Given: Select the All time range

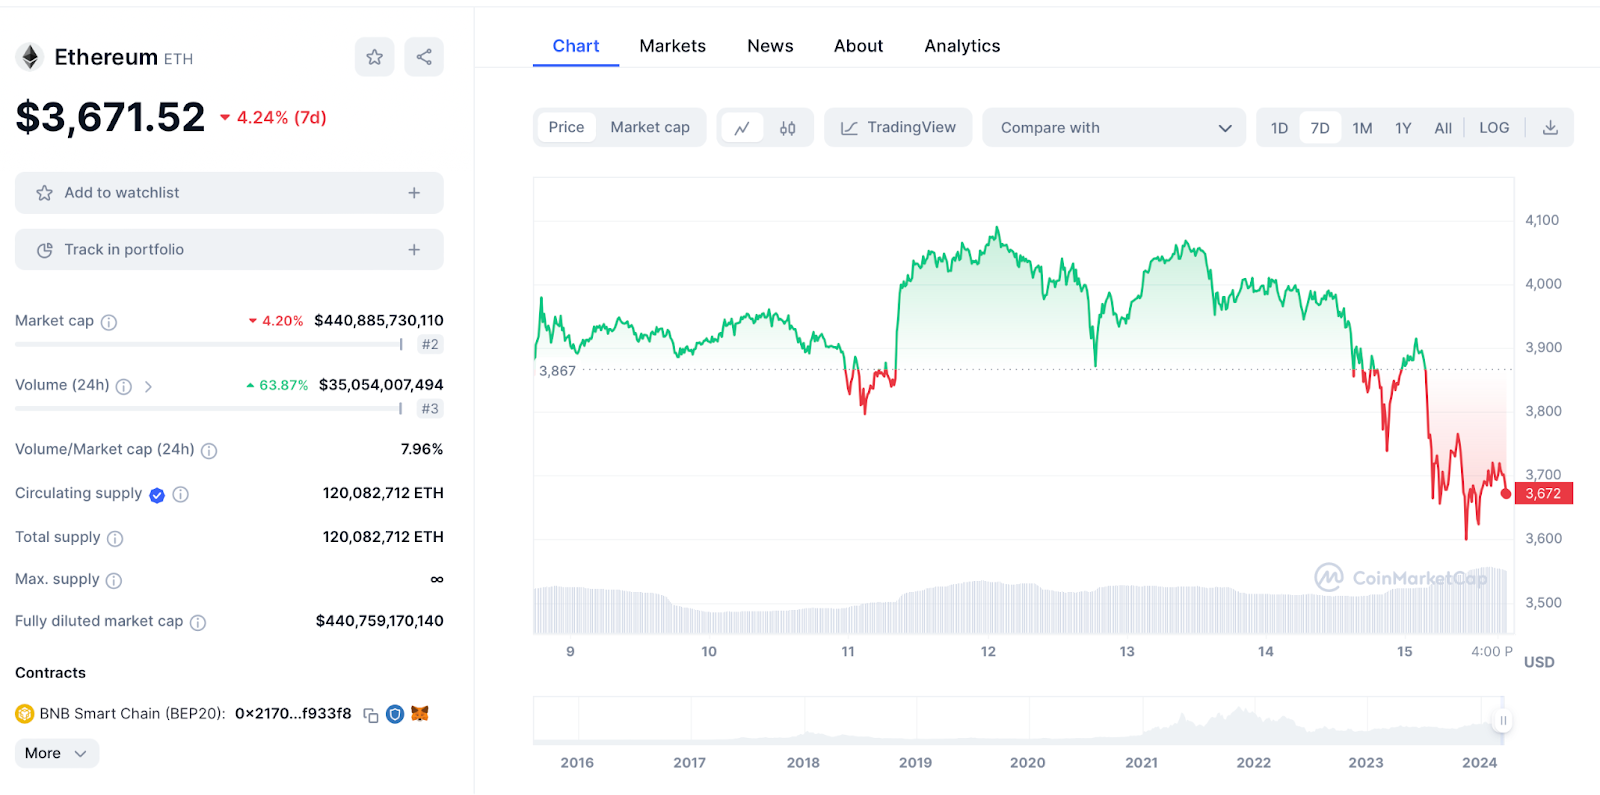Looking at the screenshot, I should click(1443, 128).
